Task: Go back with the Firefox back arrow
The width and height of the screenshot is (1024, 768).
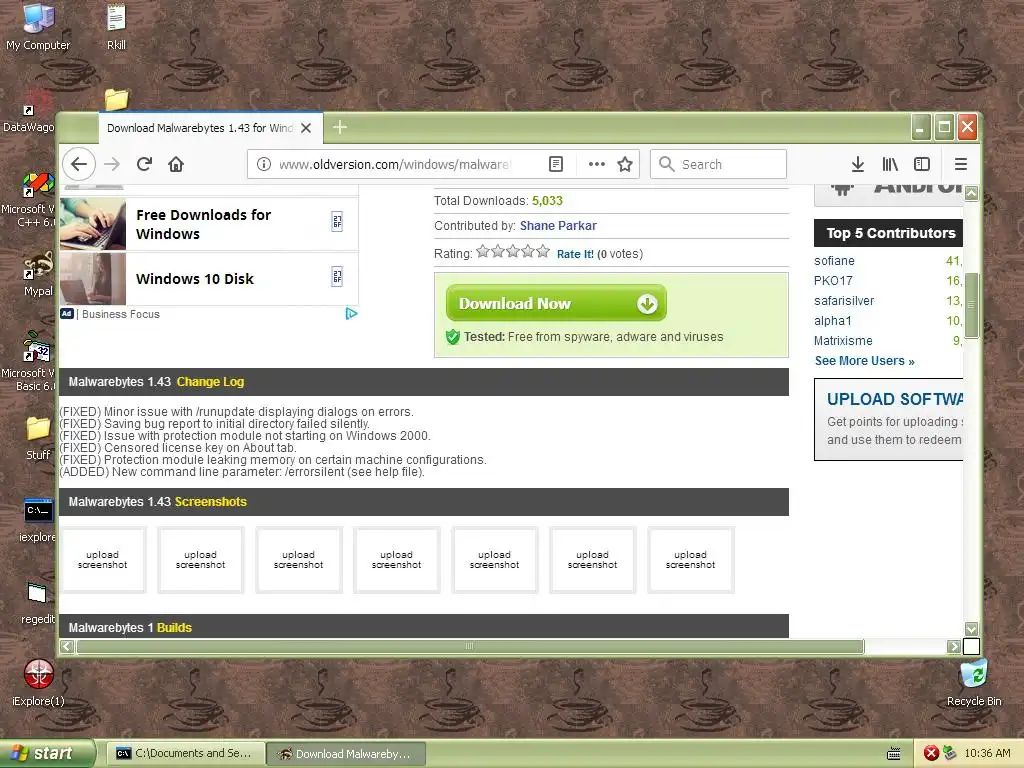Action: 79,164
